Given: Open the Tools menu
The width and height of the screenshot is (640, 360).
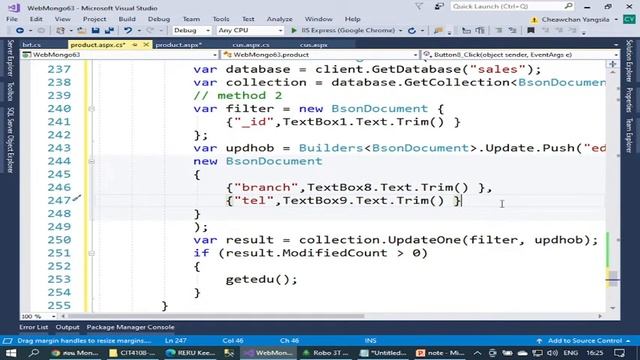Looking at the screenshot, I should 221,19.
